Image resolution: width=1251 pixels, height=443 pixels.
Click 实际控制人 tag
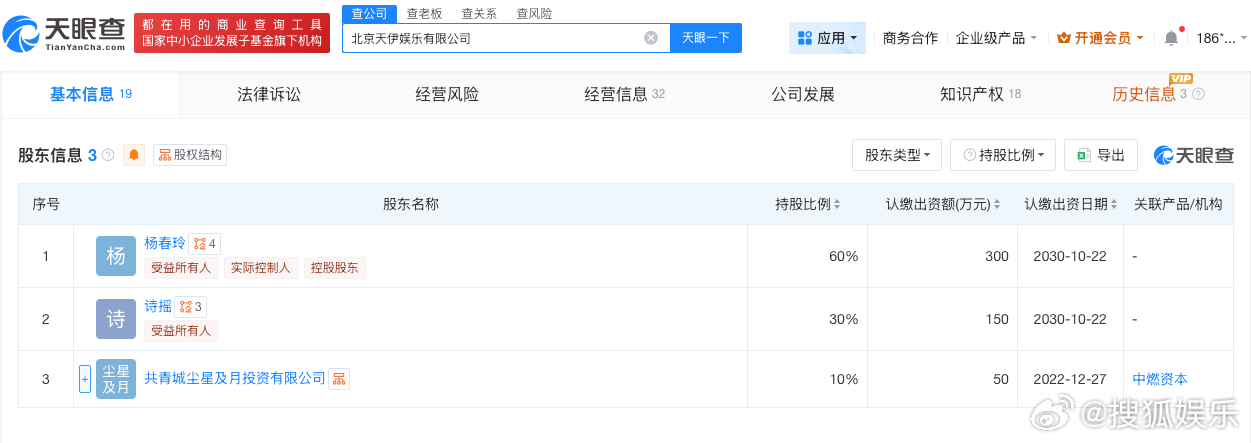(x=260, y=267)
